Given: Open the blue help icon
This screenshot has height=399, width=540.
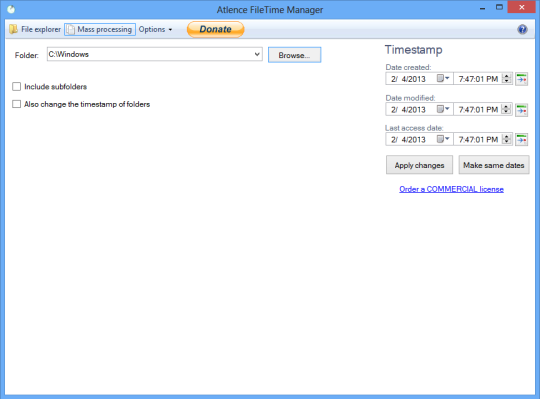Looking at the screenshot, I should 522,29.
